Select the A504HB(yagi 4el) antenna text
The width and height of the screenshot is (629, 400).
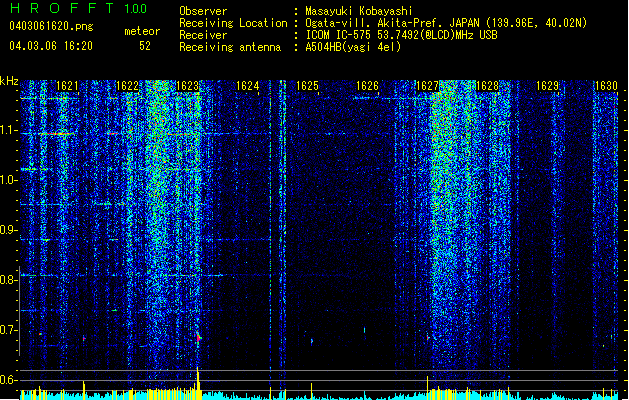click(x=353, y=47)
